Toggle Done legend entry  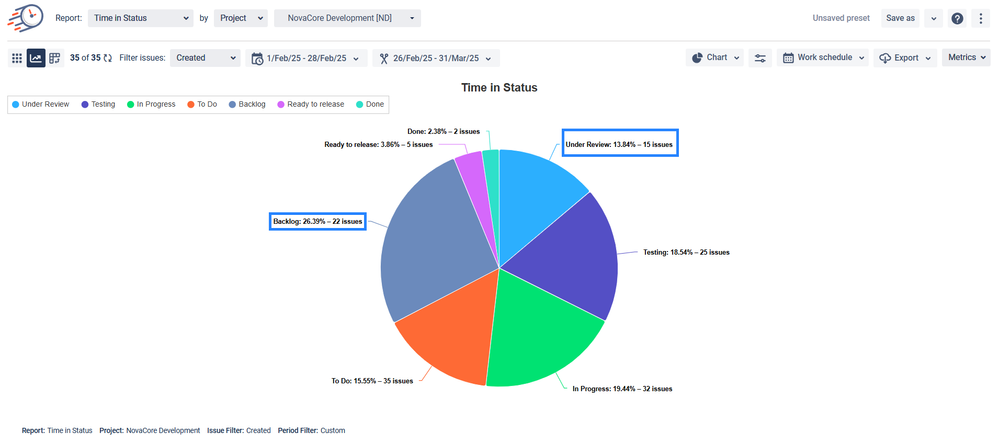tap(370, 105)
